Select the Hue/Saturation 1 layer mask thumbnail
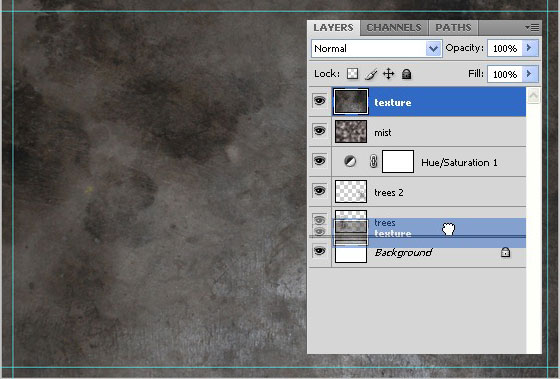The height and width of the screenshot is (379, 560). (x=398, y=161)
